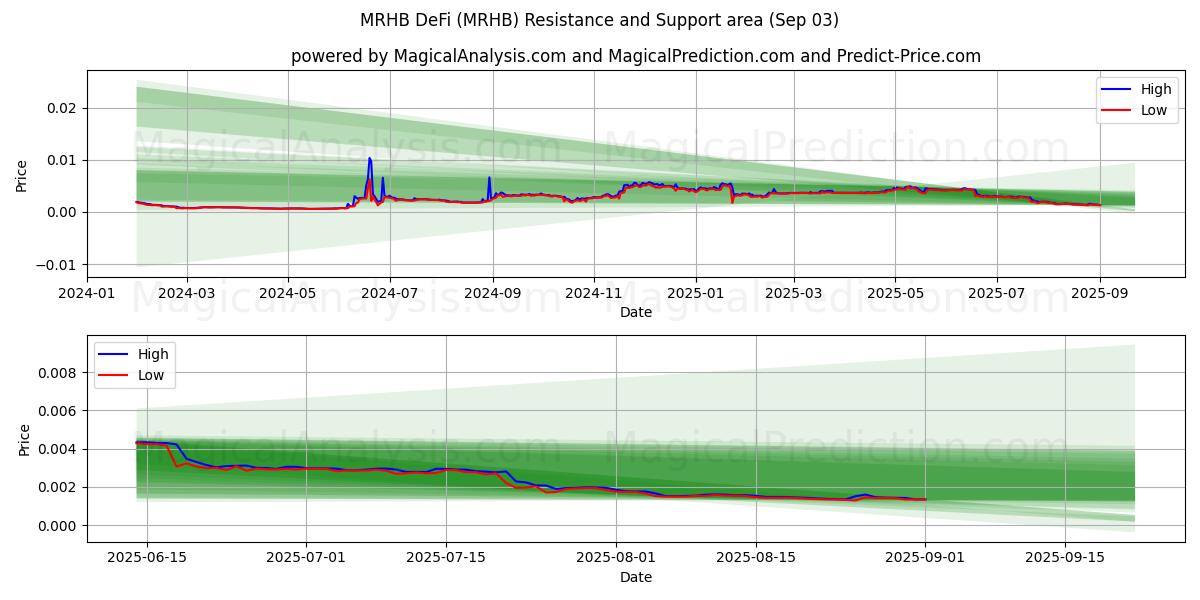Click the '2024-07' tick label on top chart

(389, 293)
